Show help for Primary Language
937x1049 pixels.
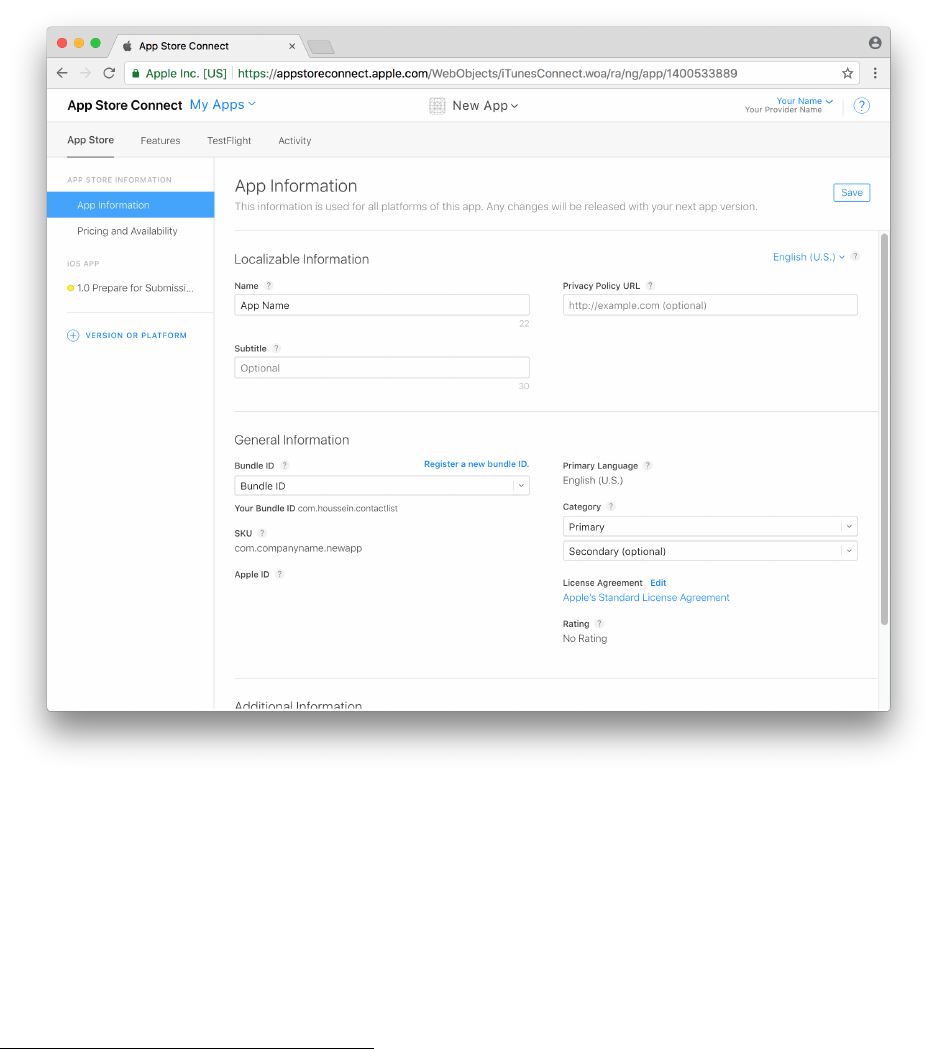pos(647,466)
